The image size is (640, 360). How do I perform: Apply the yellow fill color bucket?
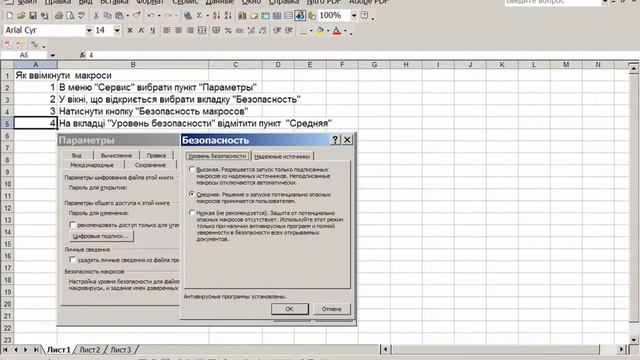point(320,31)
